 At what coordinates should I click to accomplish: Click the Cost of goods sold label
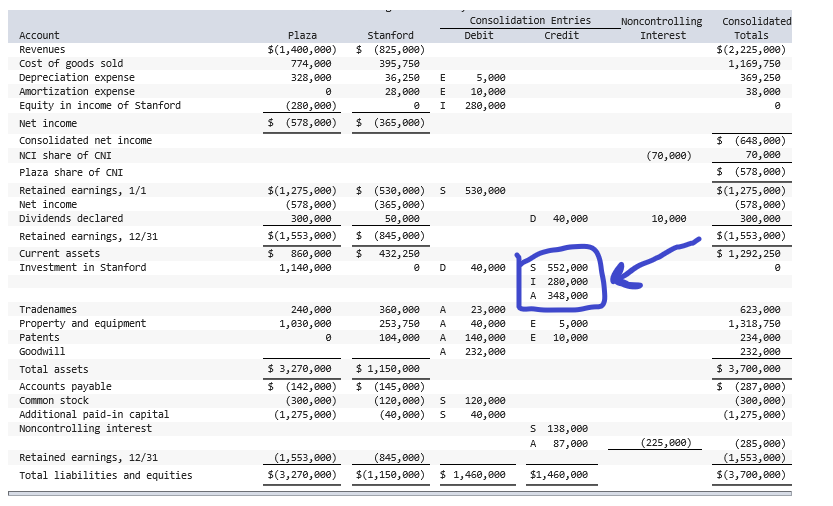[71, 63]
